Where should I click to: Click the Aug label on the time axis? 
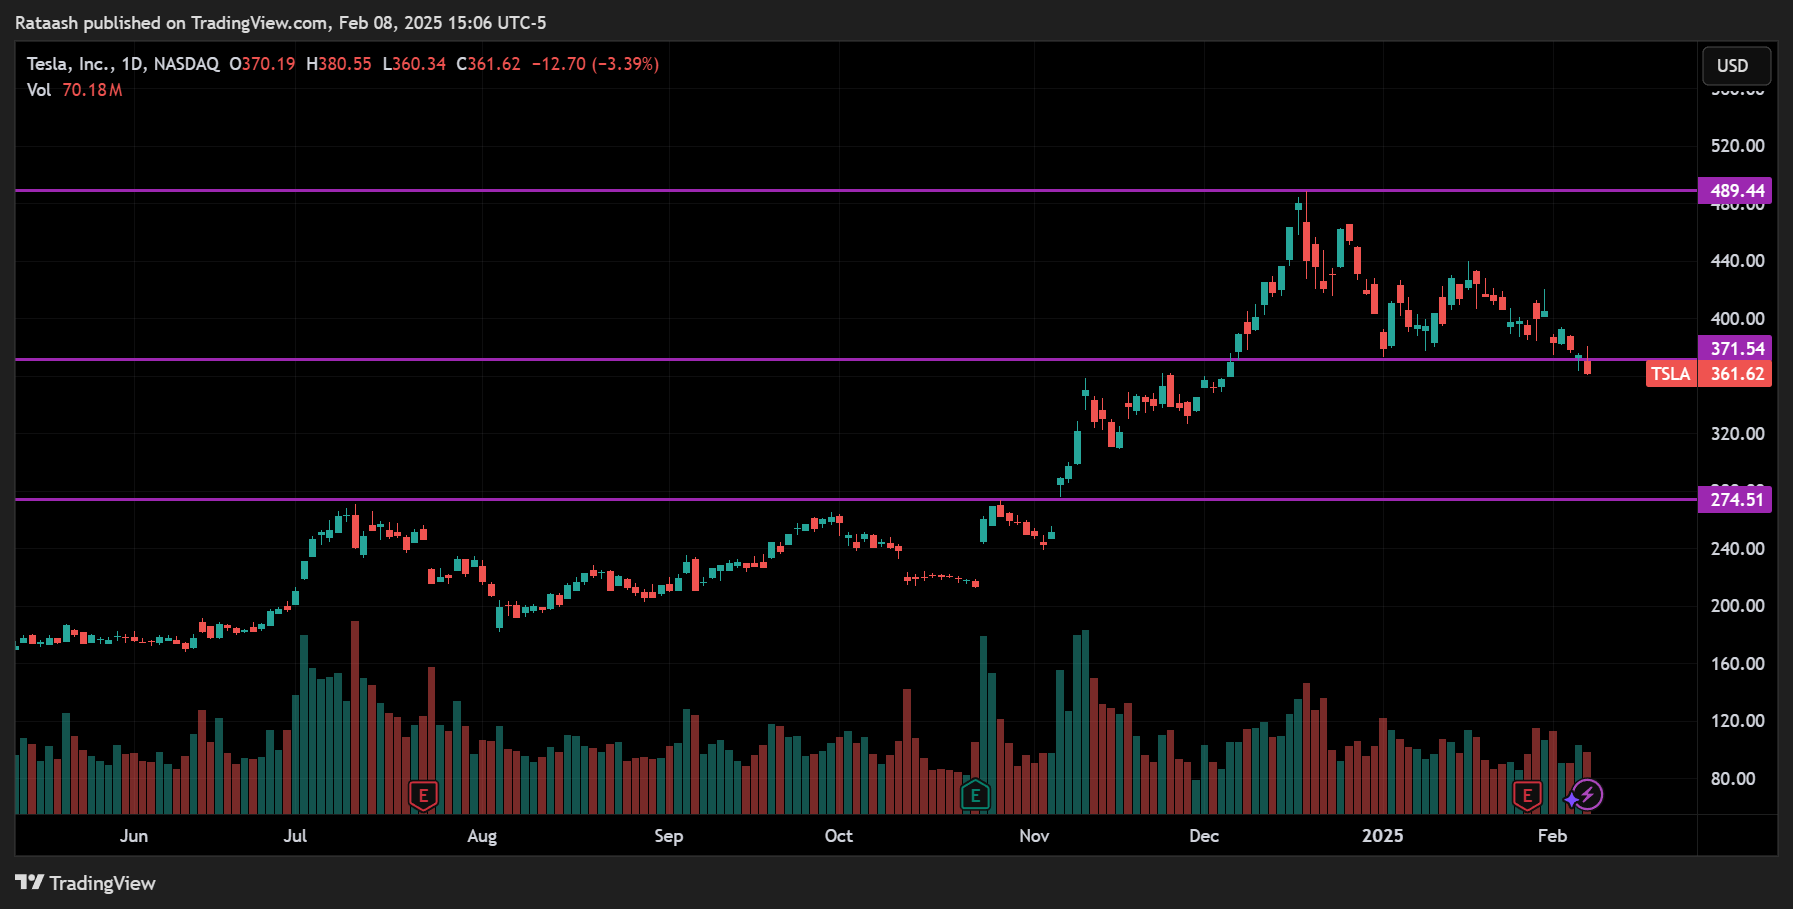[x=482, y=836]
